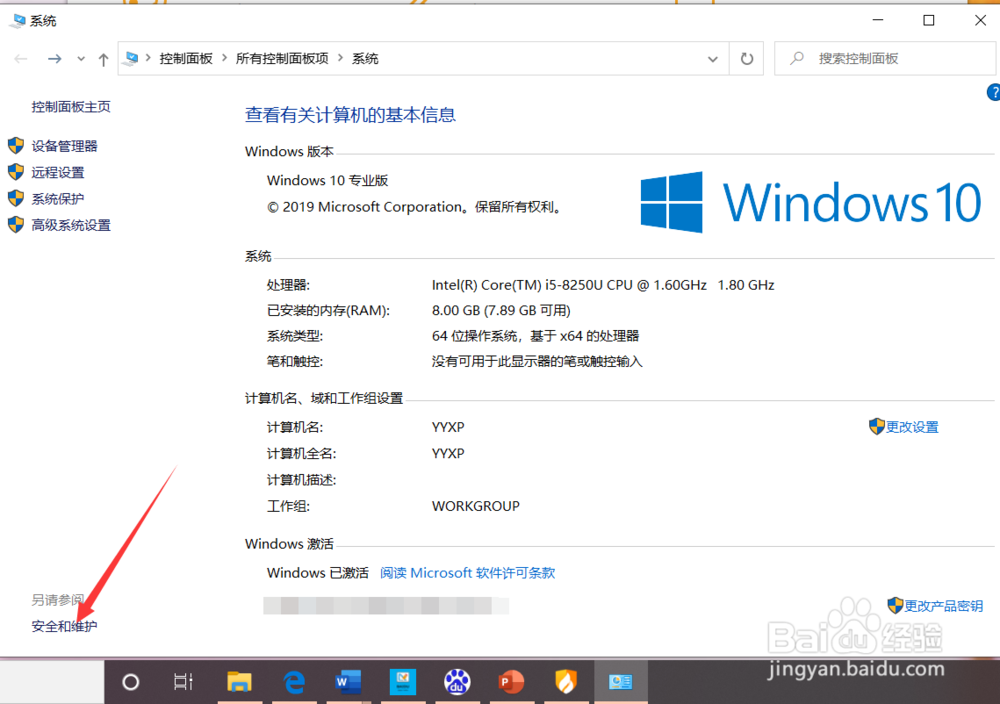1000x704 pixels.
Task: Open PowerPoint from the taskbar
Action: pos(511,682)
